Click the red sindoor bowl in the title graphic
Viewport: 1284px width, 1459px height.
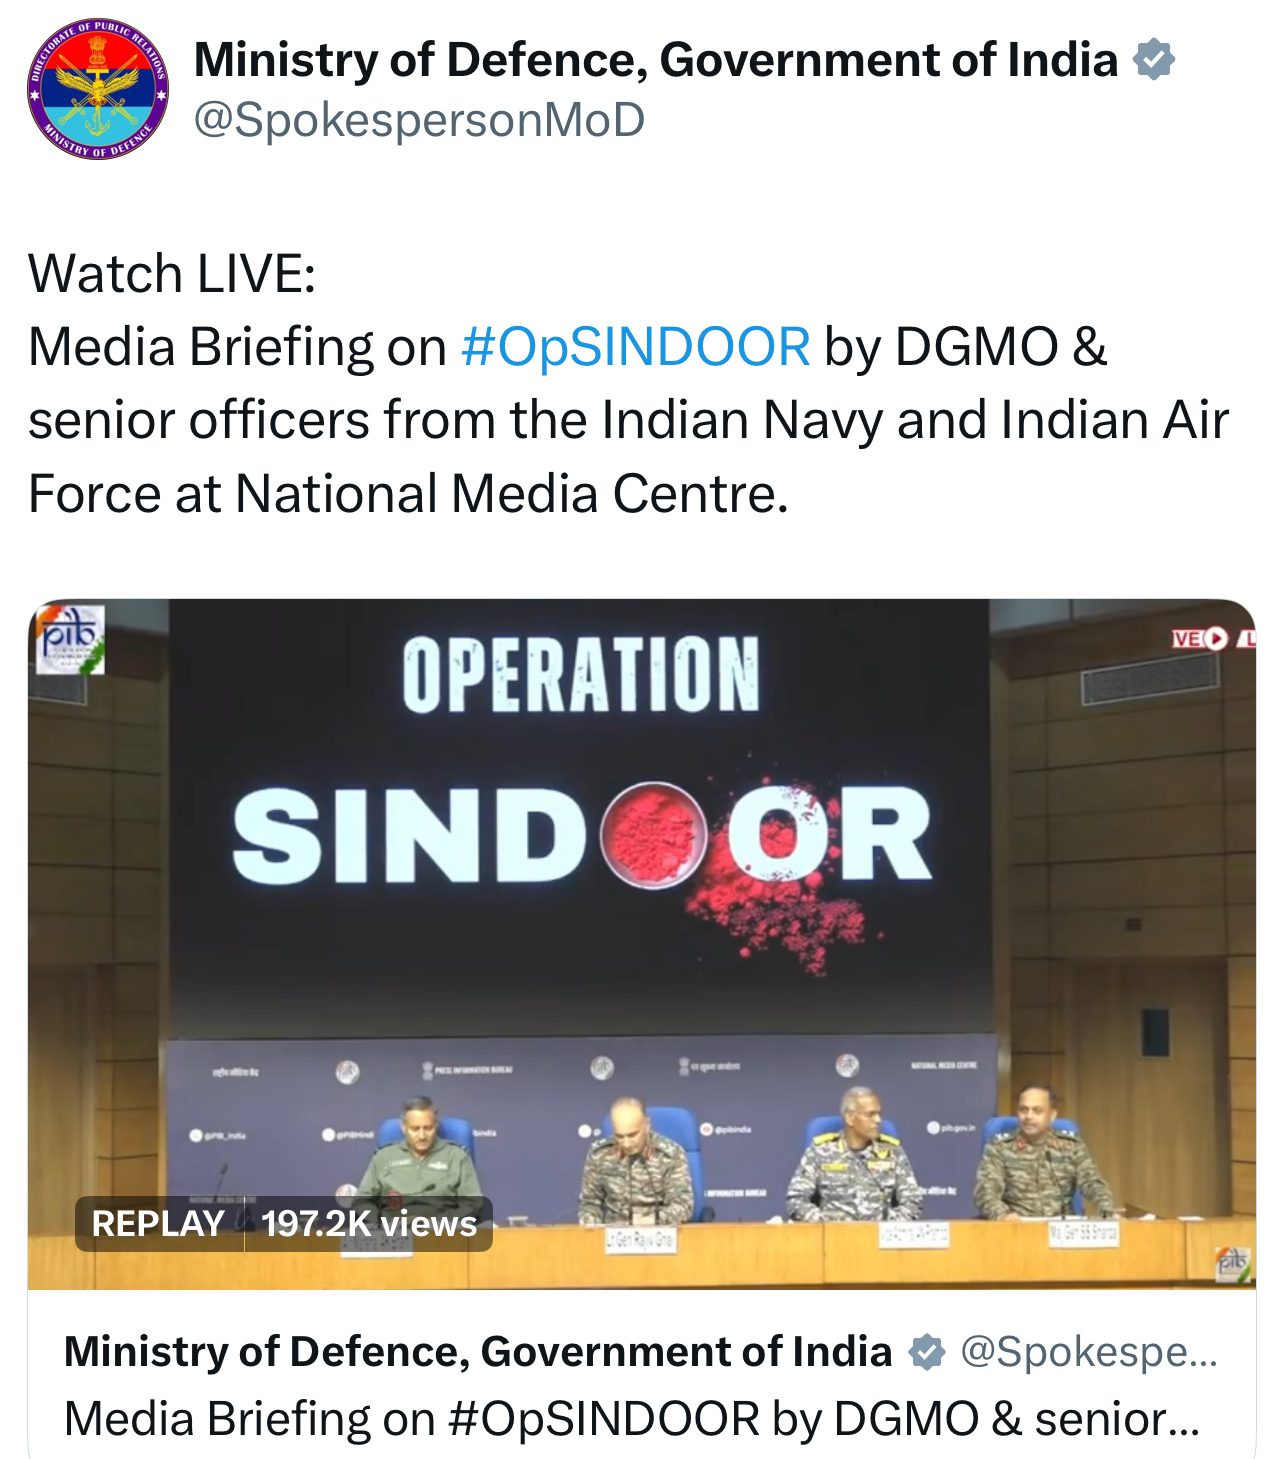click(x=653, y=834)
